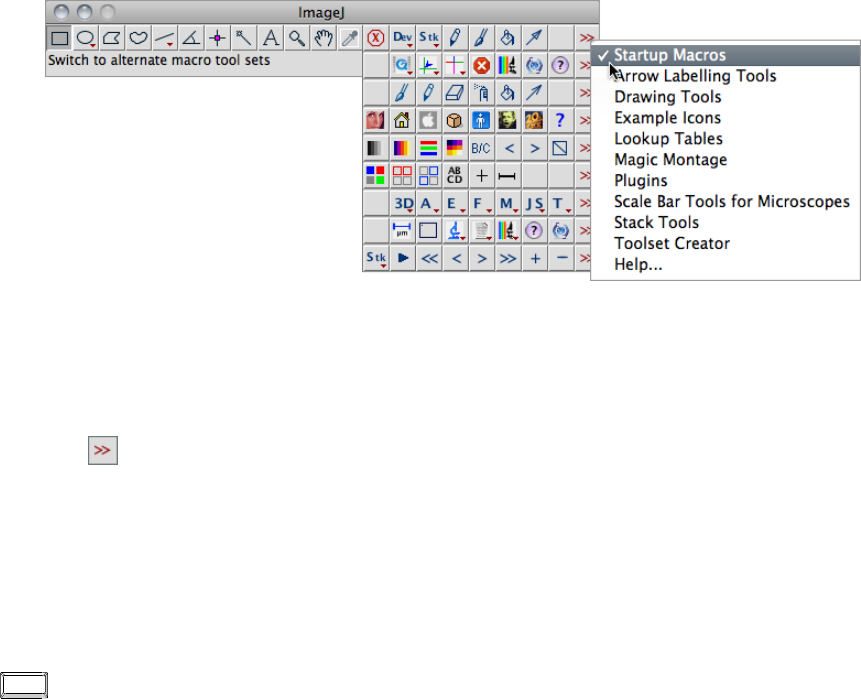Select the Magnifying glass tool
861x699 pixels.
tap(297, 38)
